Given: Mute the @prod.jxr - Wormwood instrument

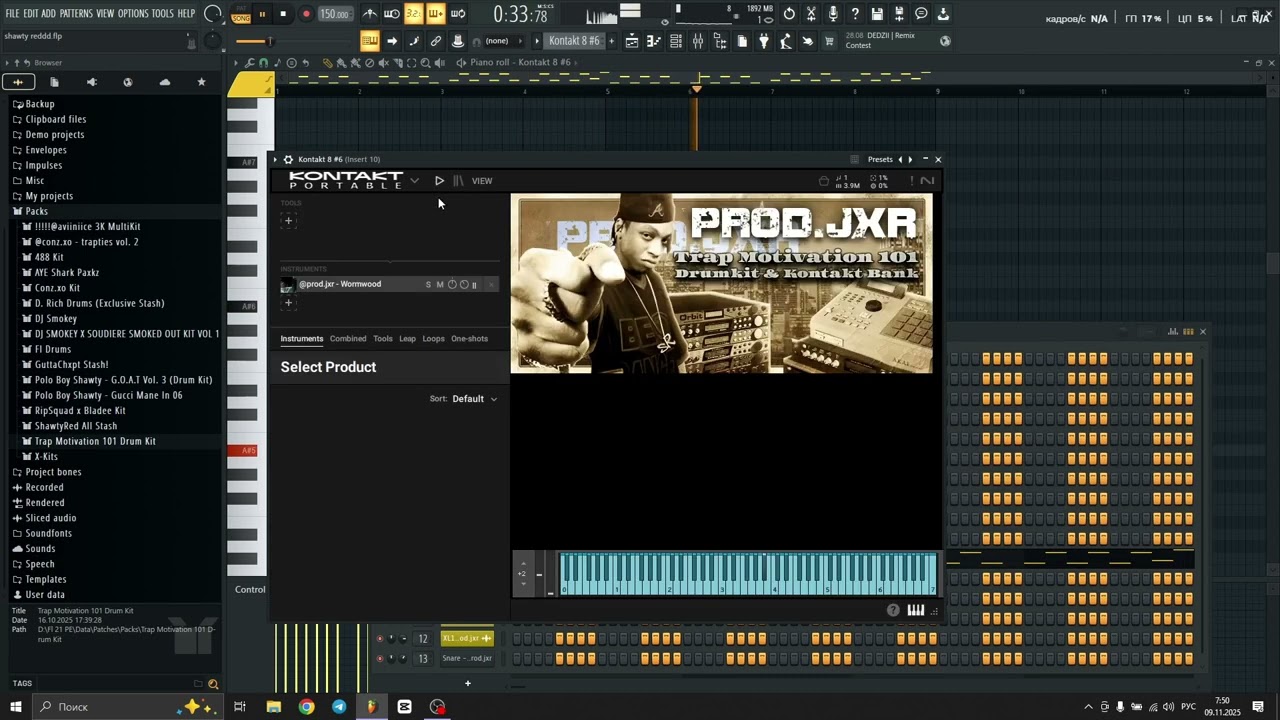Looking at the screenshot, I should tap(440, 285).
